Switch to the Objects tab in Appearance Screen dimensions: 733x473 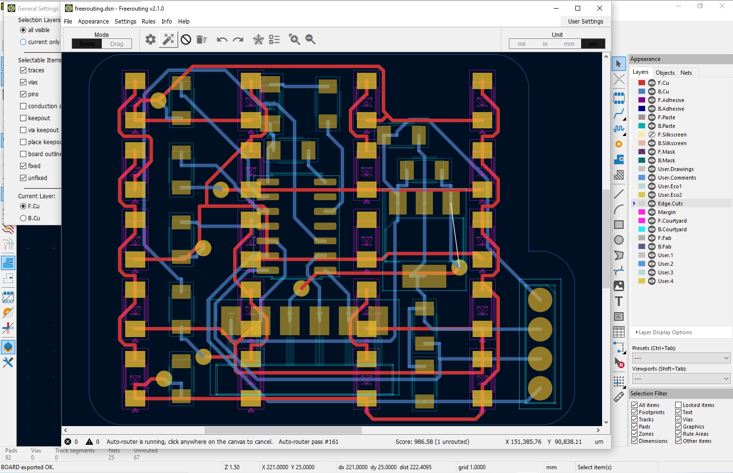[x=665, y=72]
